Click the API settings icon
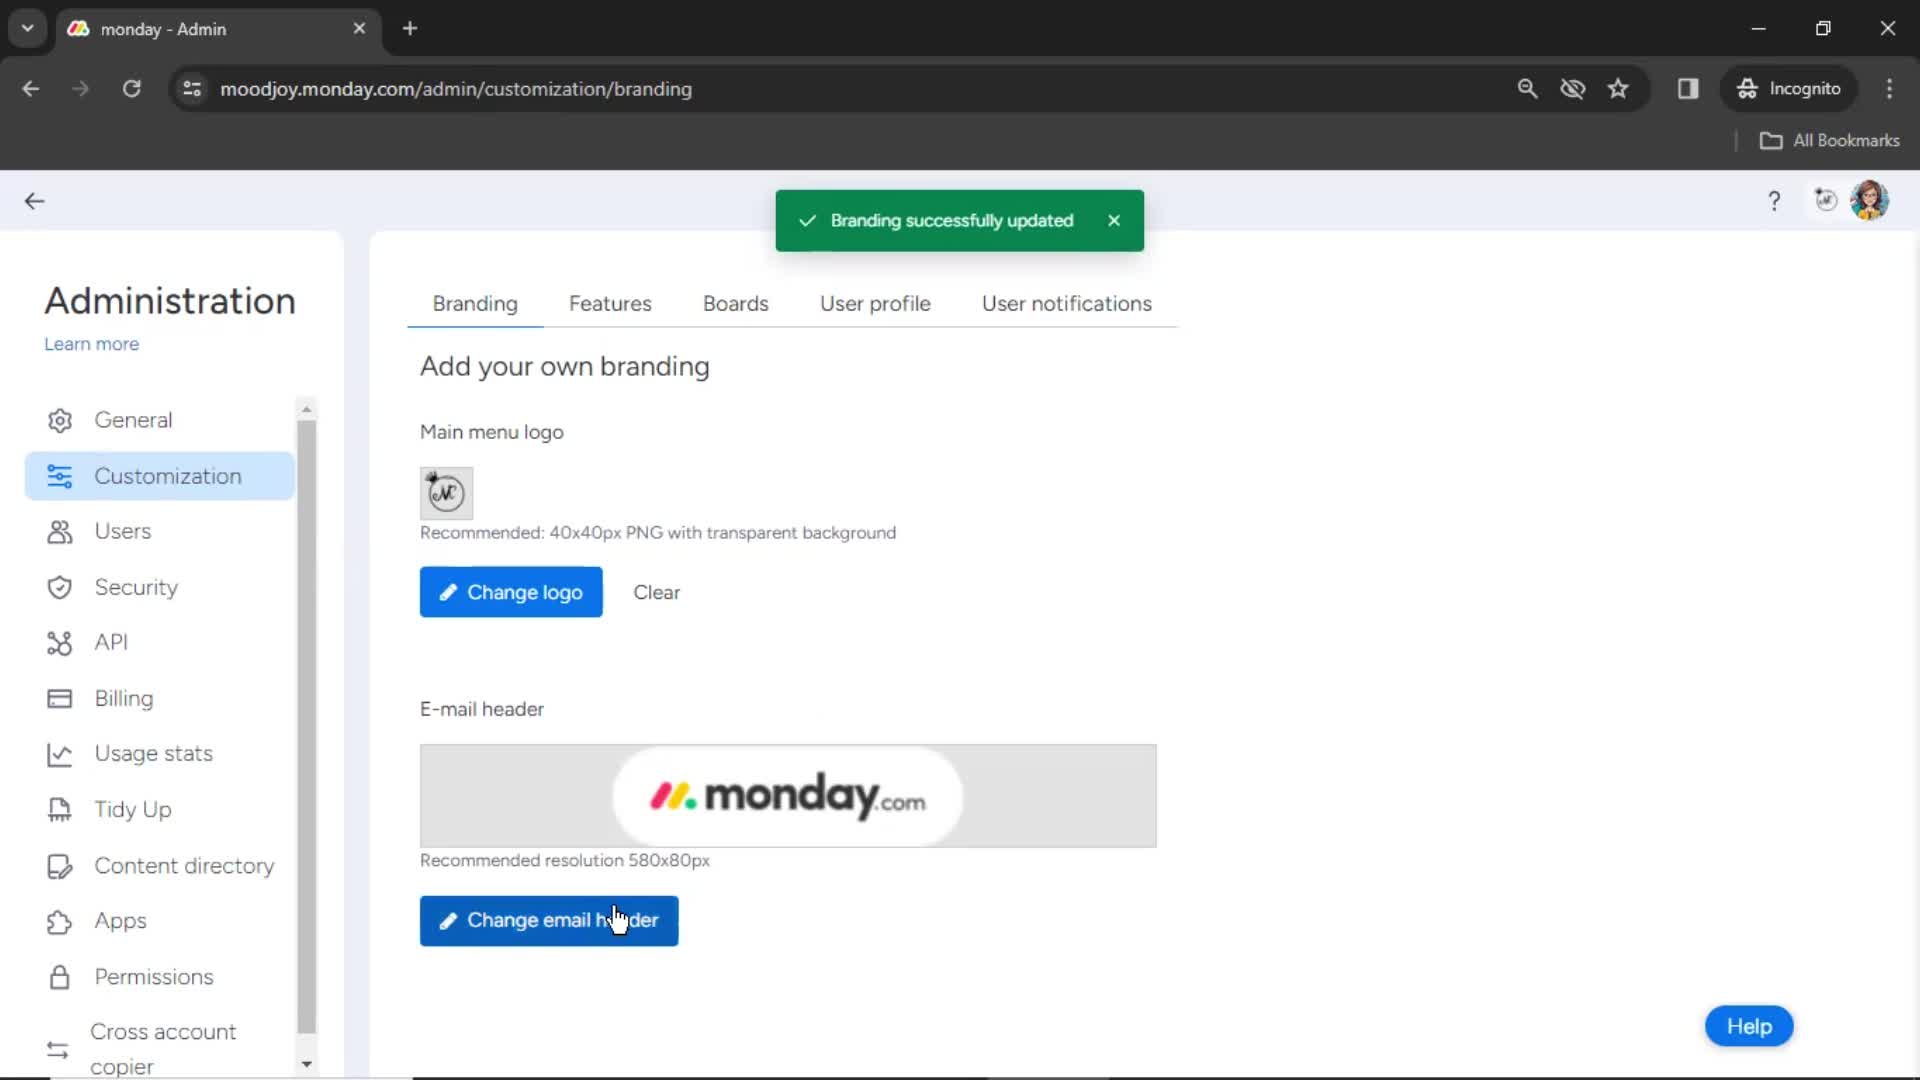Viewport: 1920px width, 1080px height. 59,642
